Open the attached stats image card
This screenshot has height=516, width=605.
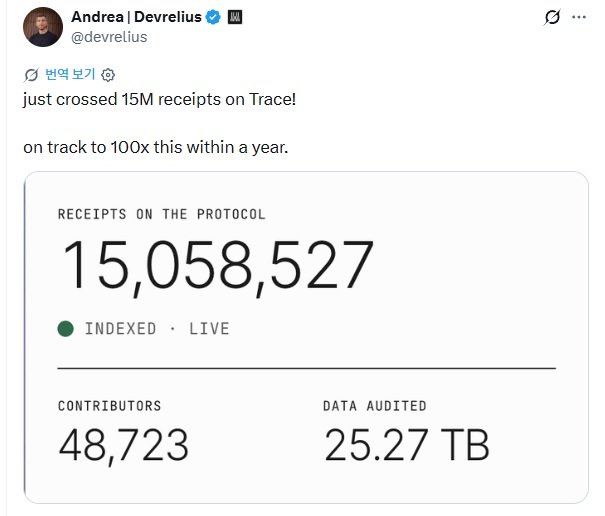point(306,337)
